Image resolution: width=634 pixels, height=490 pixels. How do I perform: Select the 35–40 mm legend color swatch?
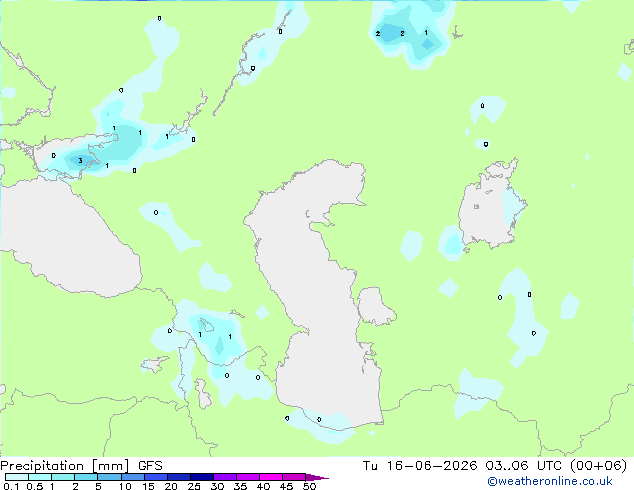tap(247, 477)
